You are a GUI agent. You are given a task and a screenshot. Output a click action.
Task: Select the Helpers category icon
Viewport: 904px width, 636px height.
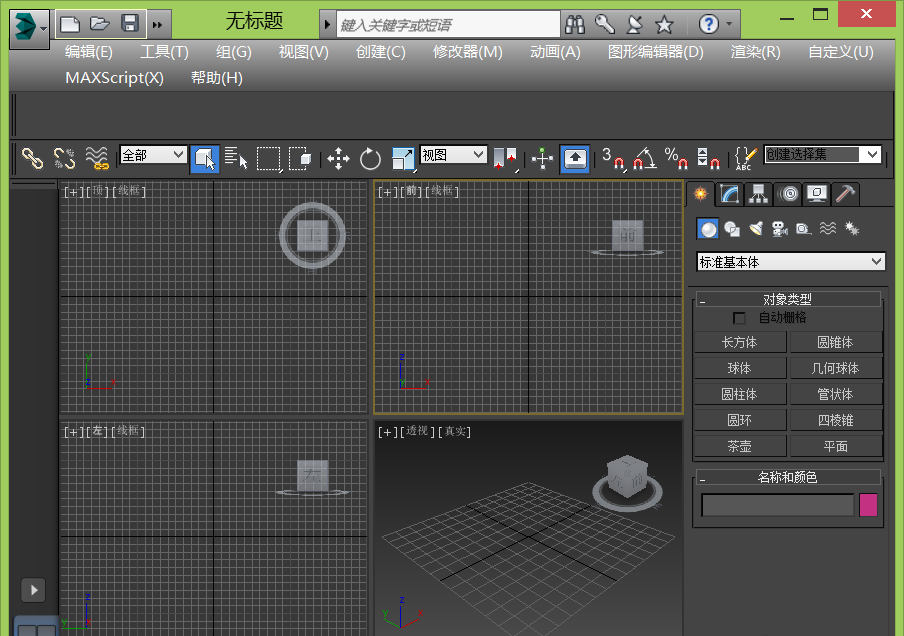click(804, 229)
